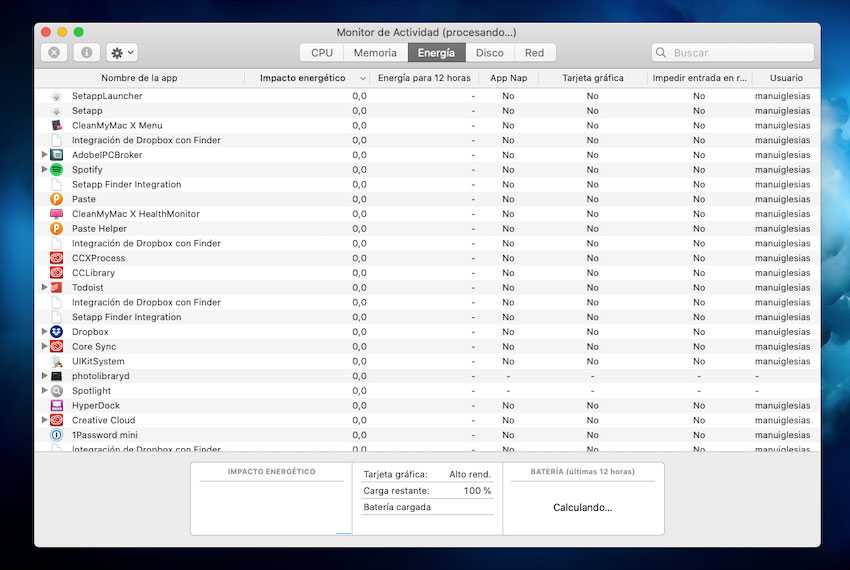
Task: Select the HyperDock process name
Action: pos(96,406)
